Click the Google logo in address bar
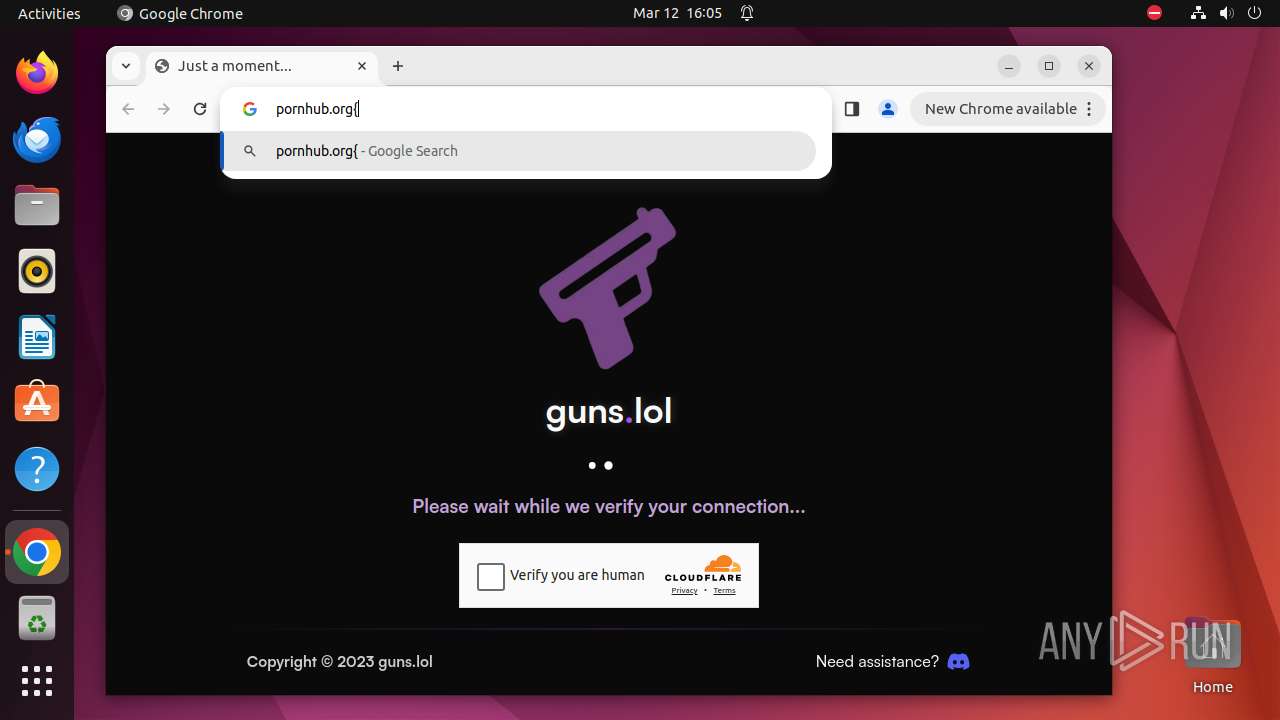The height and width of the screenshot is (720, 1280). [250, 109]
